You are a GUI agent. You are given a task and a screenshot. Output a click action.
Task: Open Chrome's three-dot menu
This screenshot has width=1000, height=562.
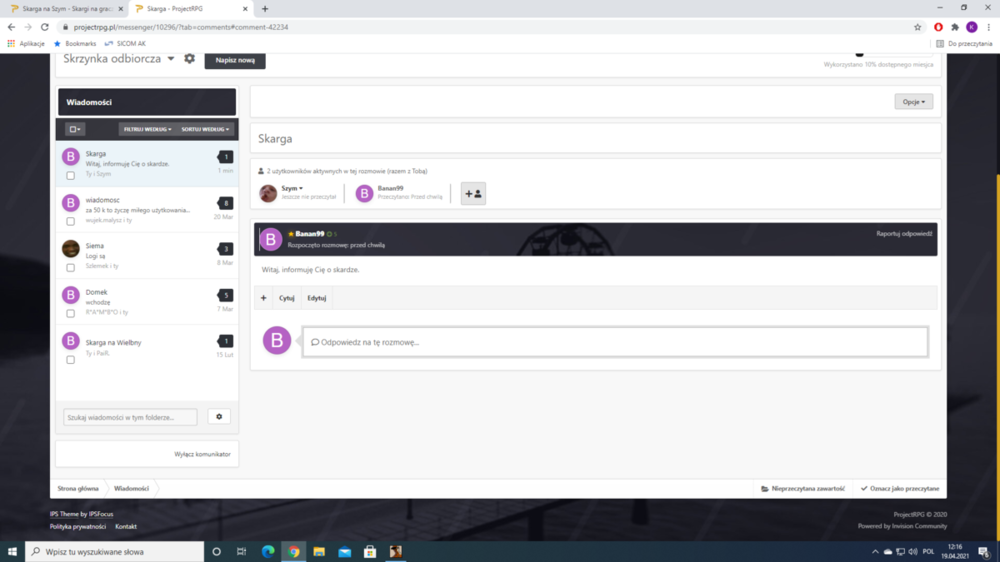click(x=989, y=27)
